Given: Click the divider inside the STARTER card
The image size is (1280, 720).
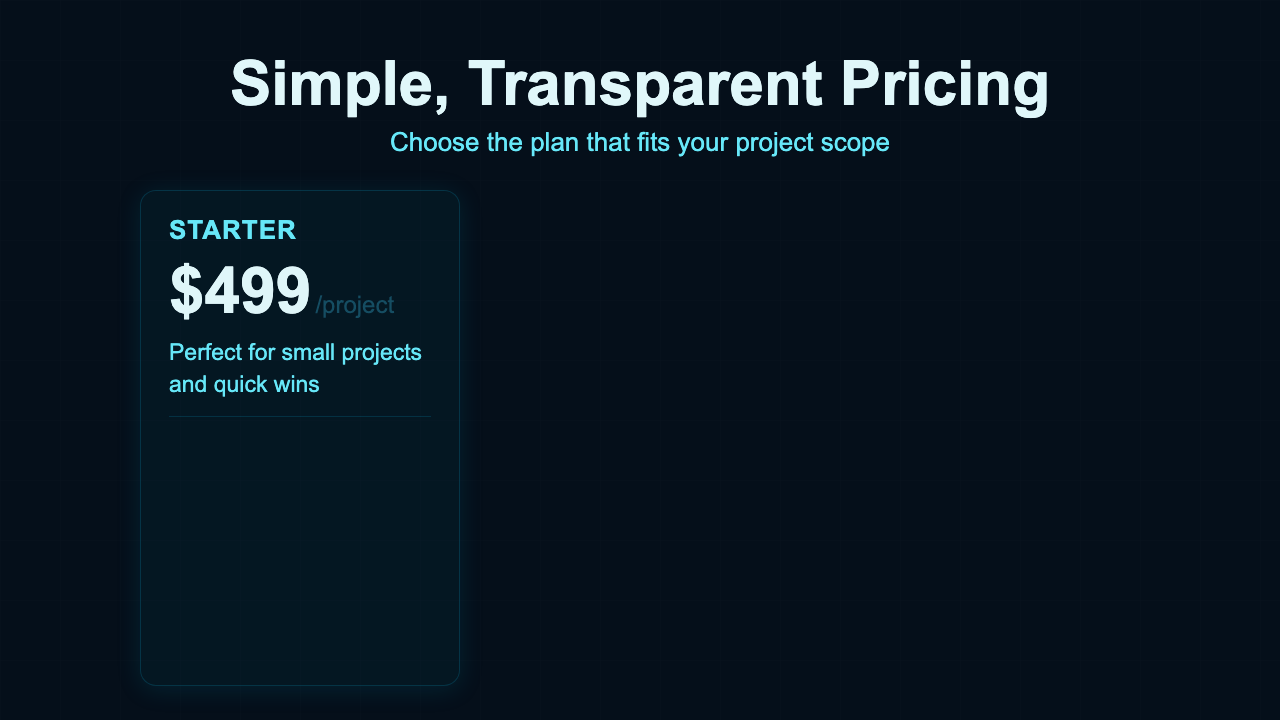Looking at the screenshot, I should pyautogui.click(x=300, y=415).
